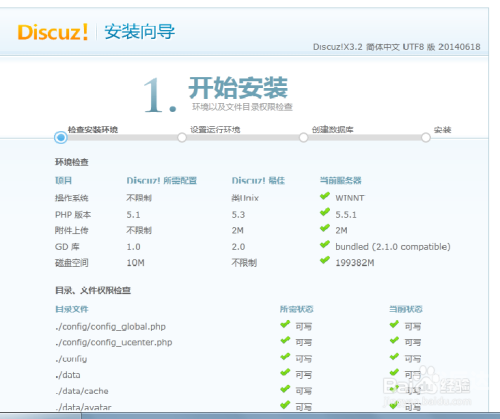
Task: Click the 当前状态 checkmark for ./data
Action: click(x=394, y=372)
